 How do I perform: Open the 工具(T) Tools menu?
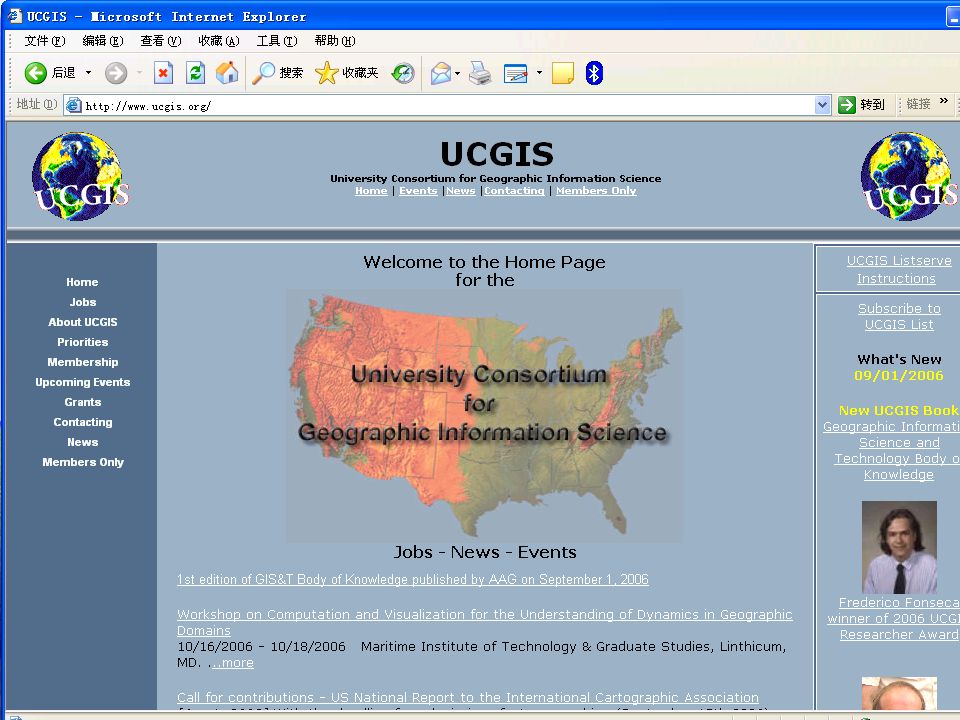[277, 41]
